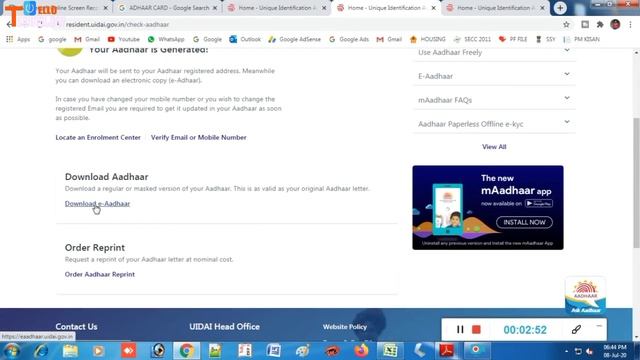Open the PF FILE bookmark

pyautogui.click(x=513, y=39)
